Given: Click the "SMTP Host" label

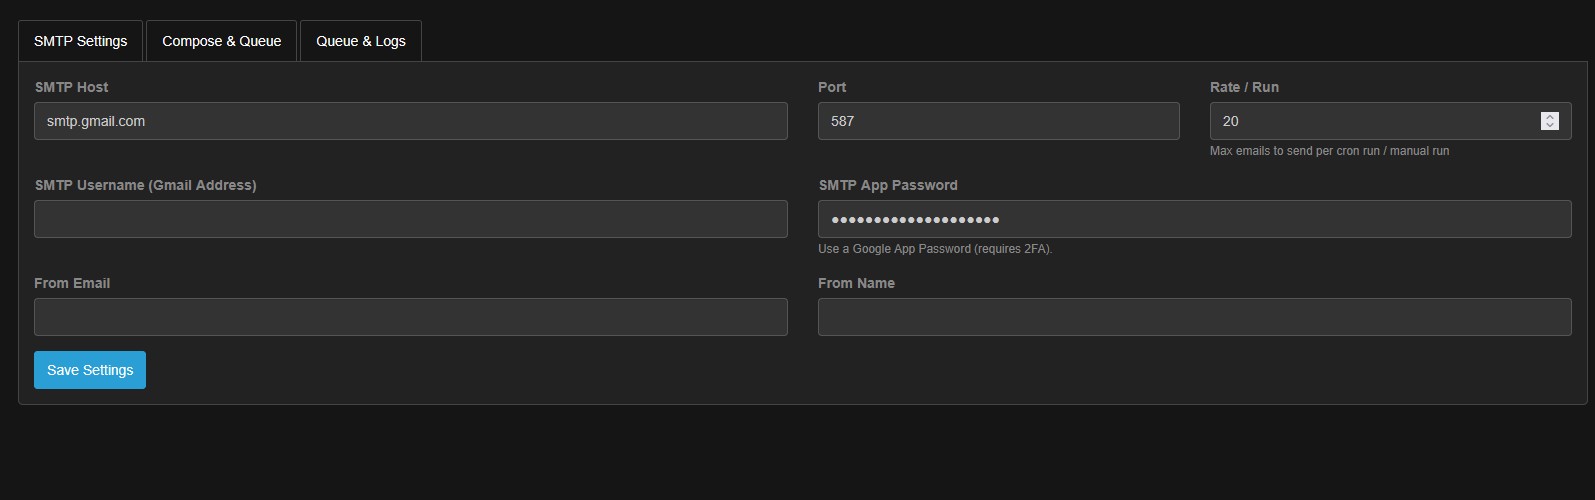Looking at the screenshot, I should coord(71,87).
